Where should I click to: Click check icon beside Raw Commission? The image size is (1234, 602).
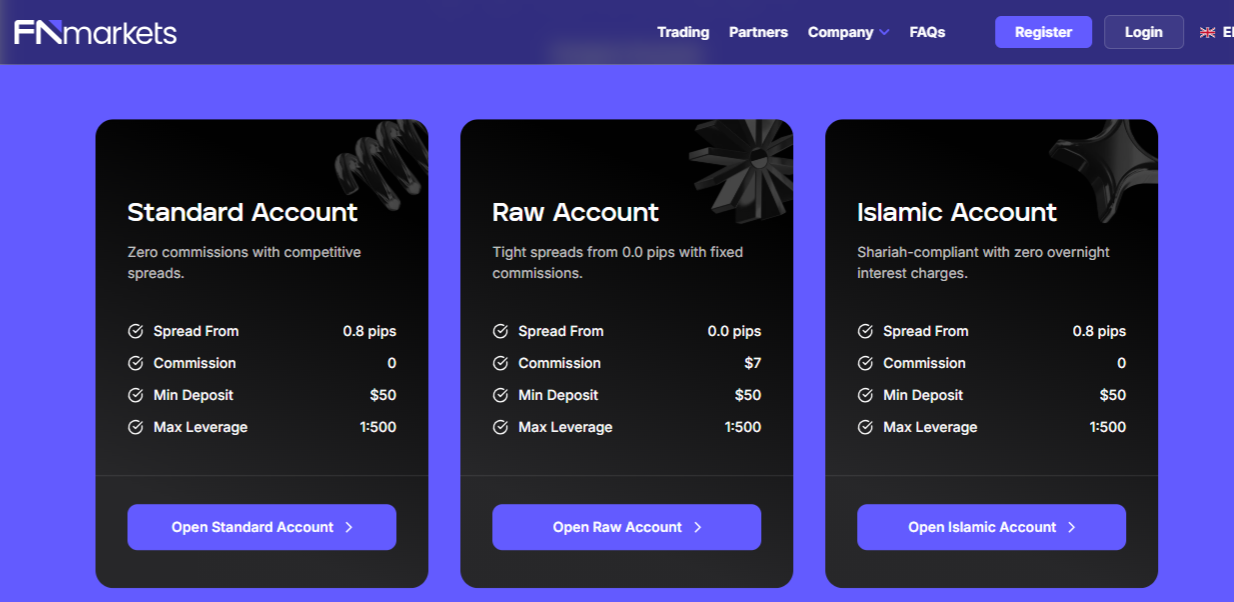coord(501,363)
